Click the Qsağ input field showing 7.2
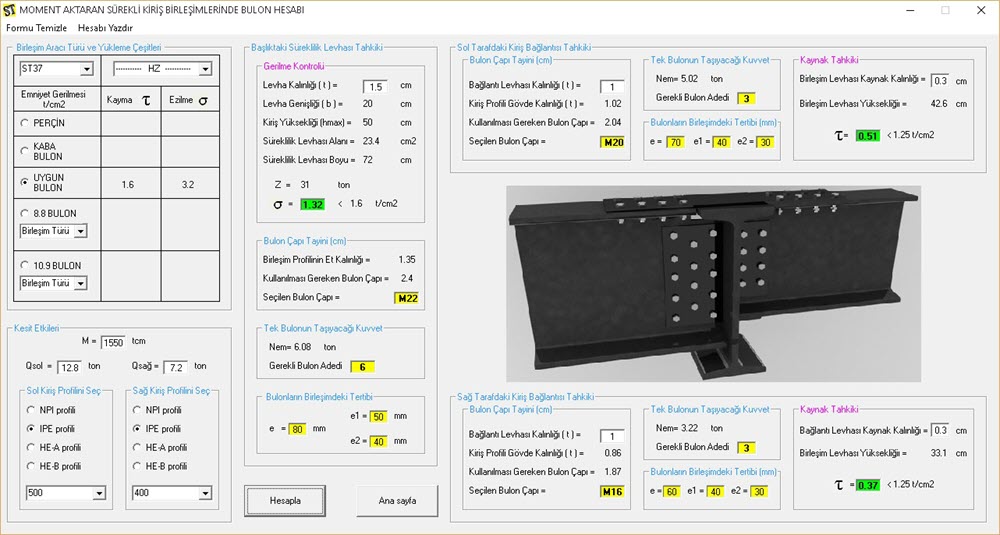Viewport: 1000px width, 535px height. click(176, 367)
